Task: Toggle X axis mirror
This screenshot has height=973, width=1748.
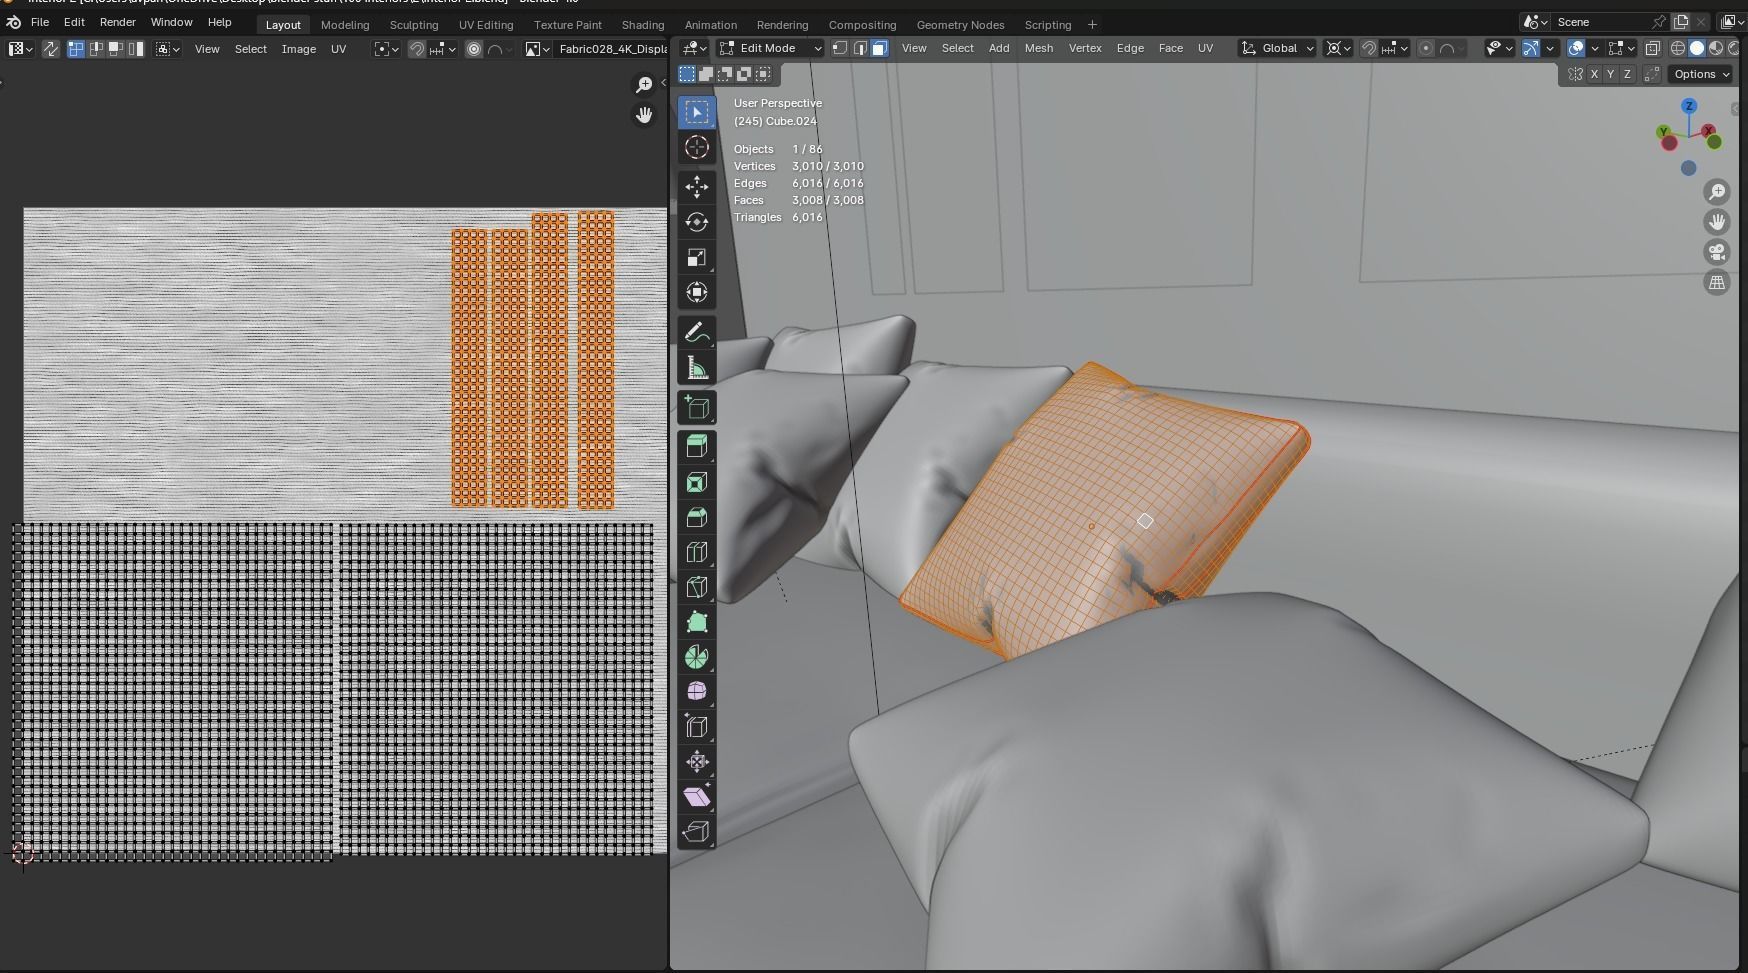Action: pyautogui.click(x=1594, y=74)
